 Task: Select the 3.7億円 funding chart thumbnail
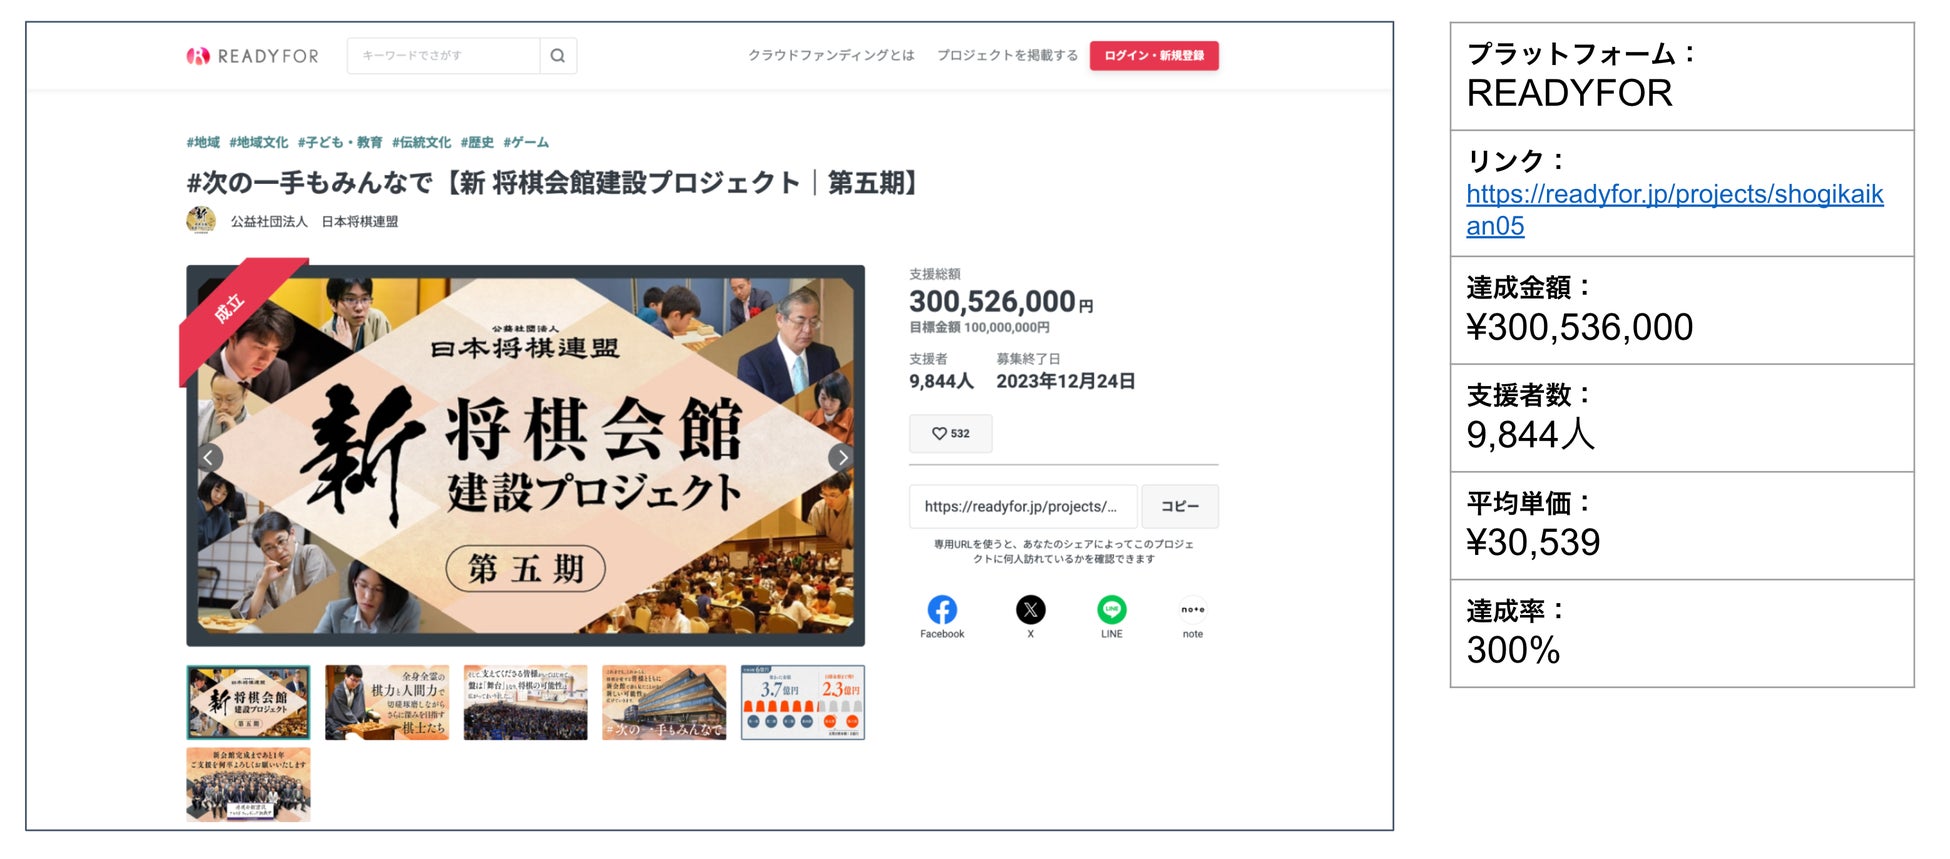[x=803, y=703]
